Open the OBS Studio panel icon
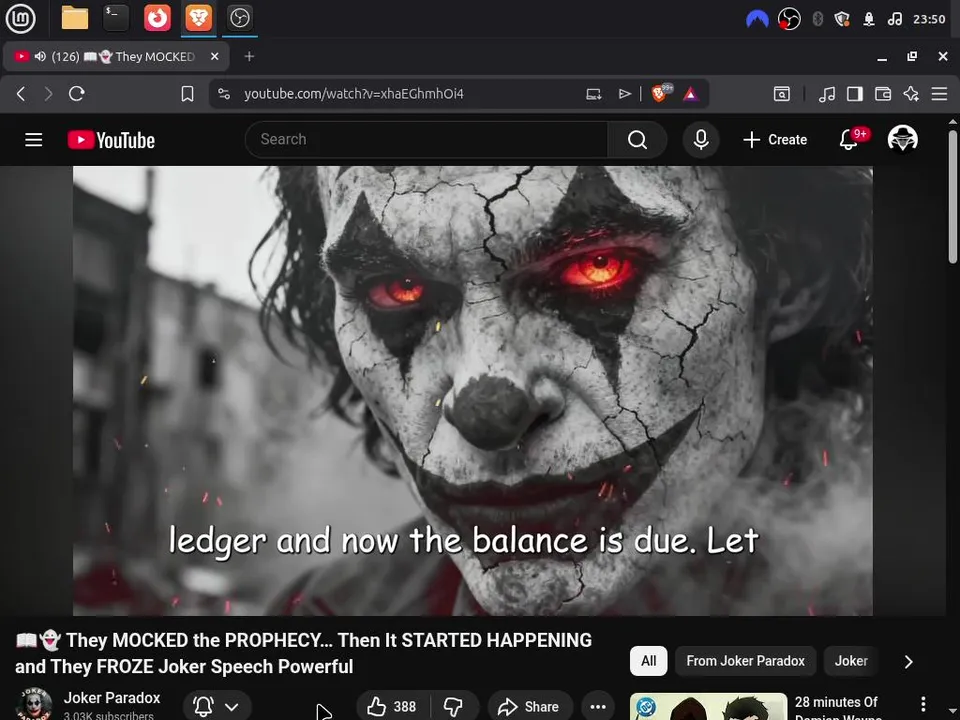960x720 pixels. [239, 18]
